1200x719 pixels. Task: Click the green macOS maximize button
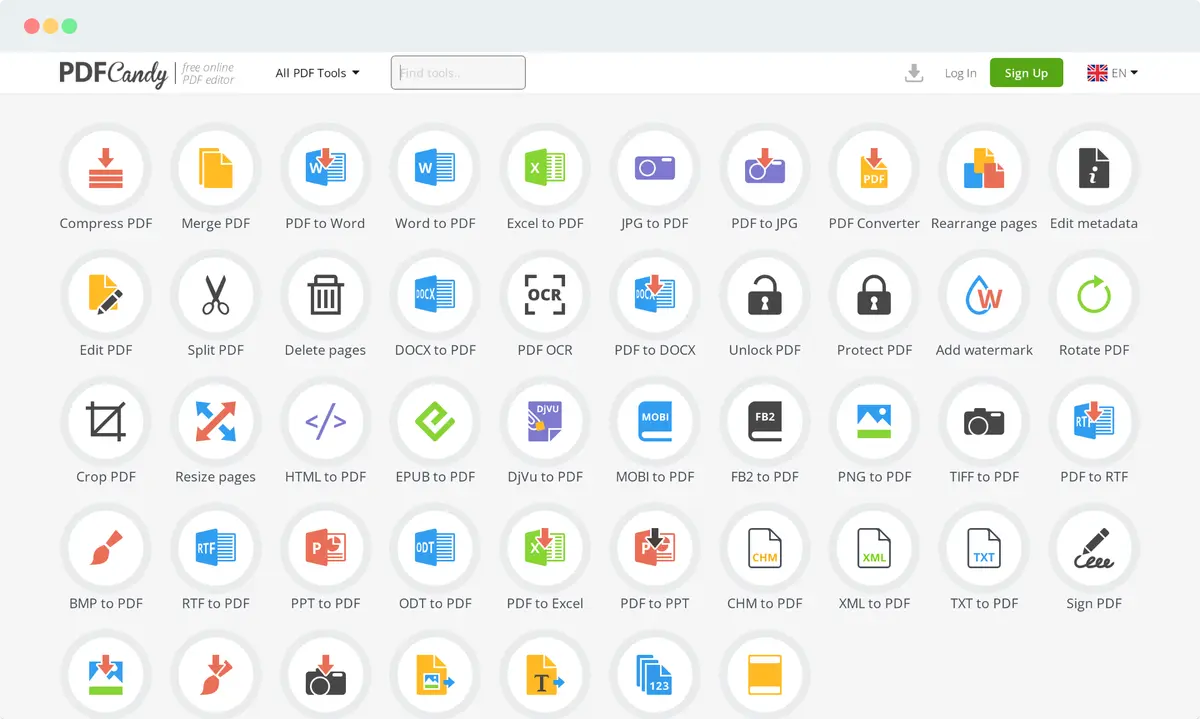pyautogui.click(x=69, y=26)
